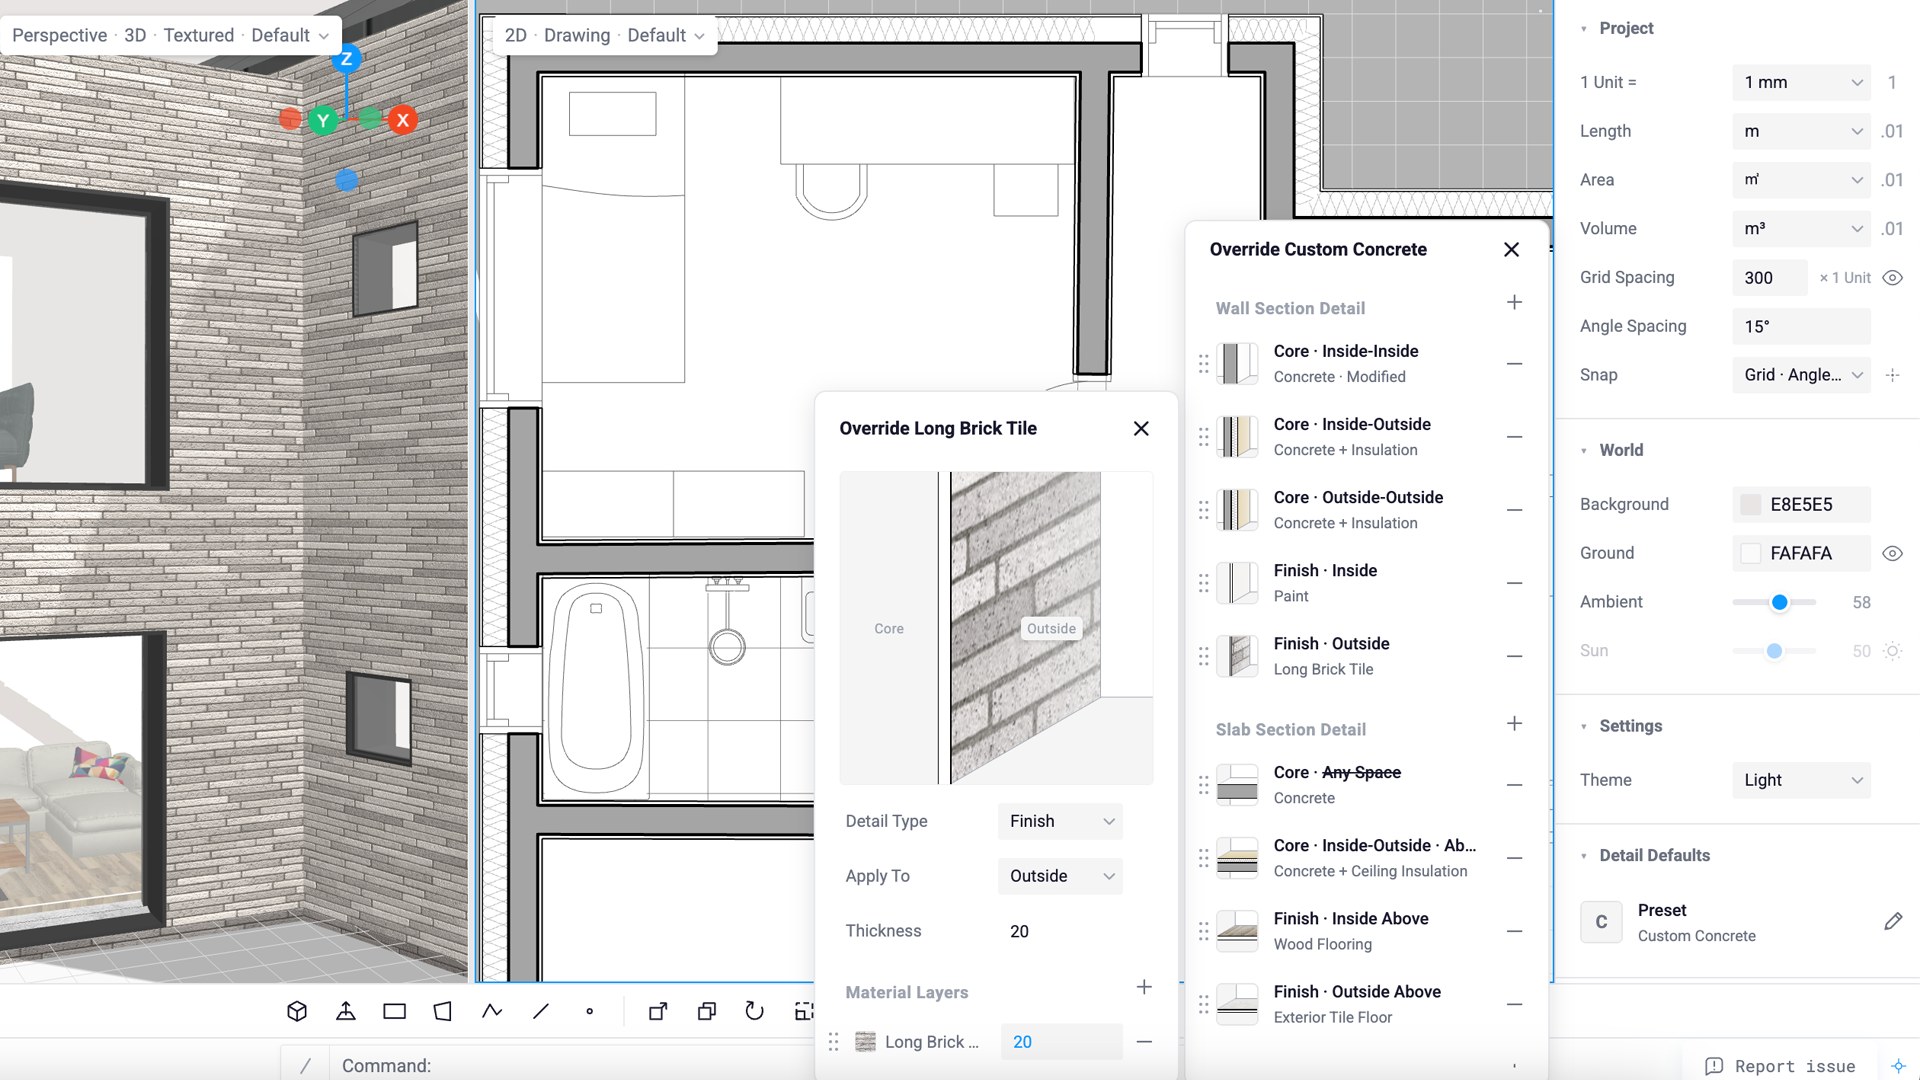Select the duplicate copy tool
Screen dimensions: 1920x1080
click(707, 1011)
